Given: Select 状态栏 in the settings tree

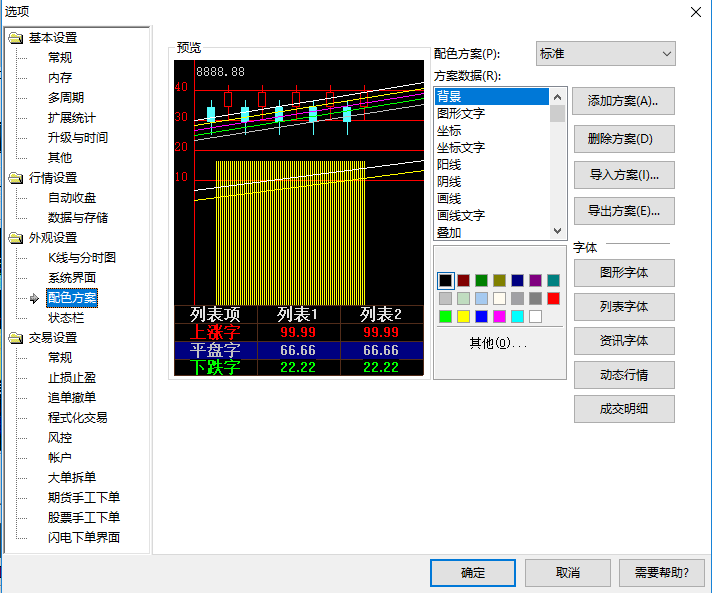Looking at the screenshot, I should click(x=66, y=318).
